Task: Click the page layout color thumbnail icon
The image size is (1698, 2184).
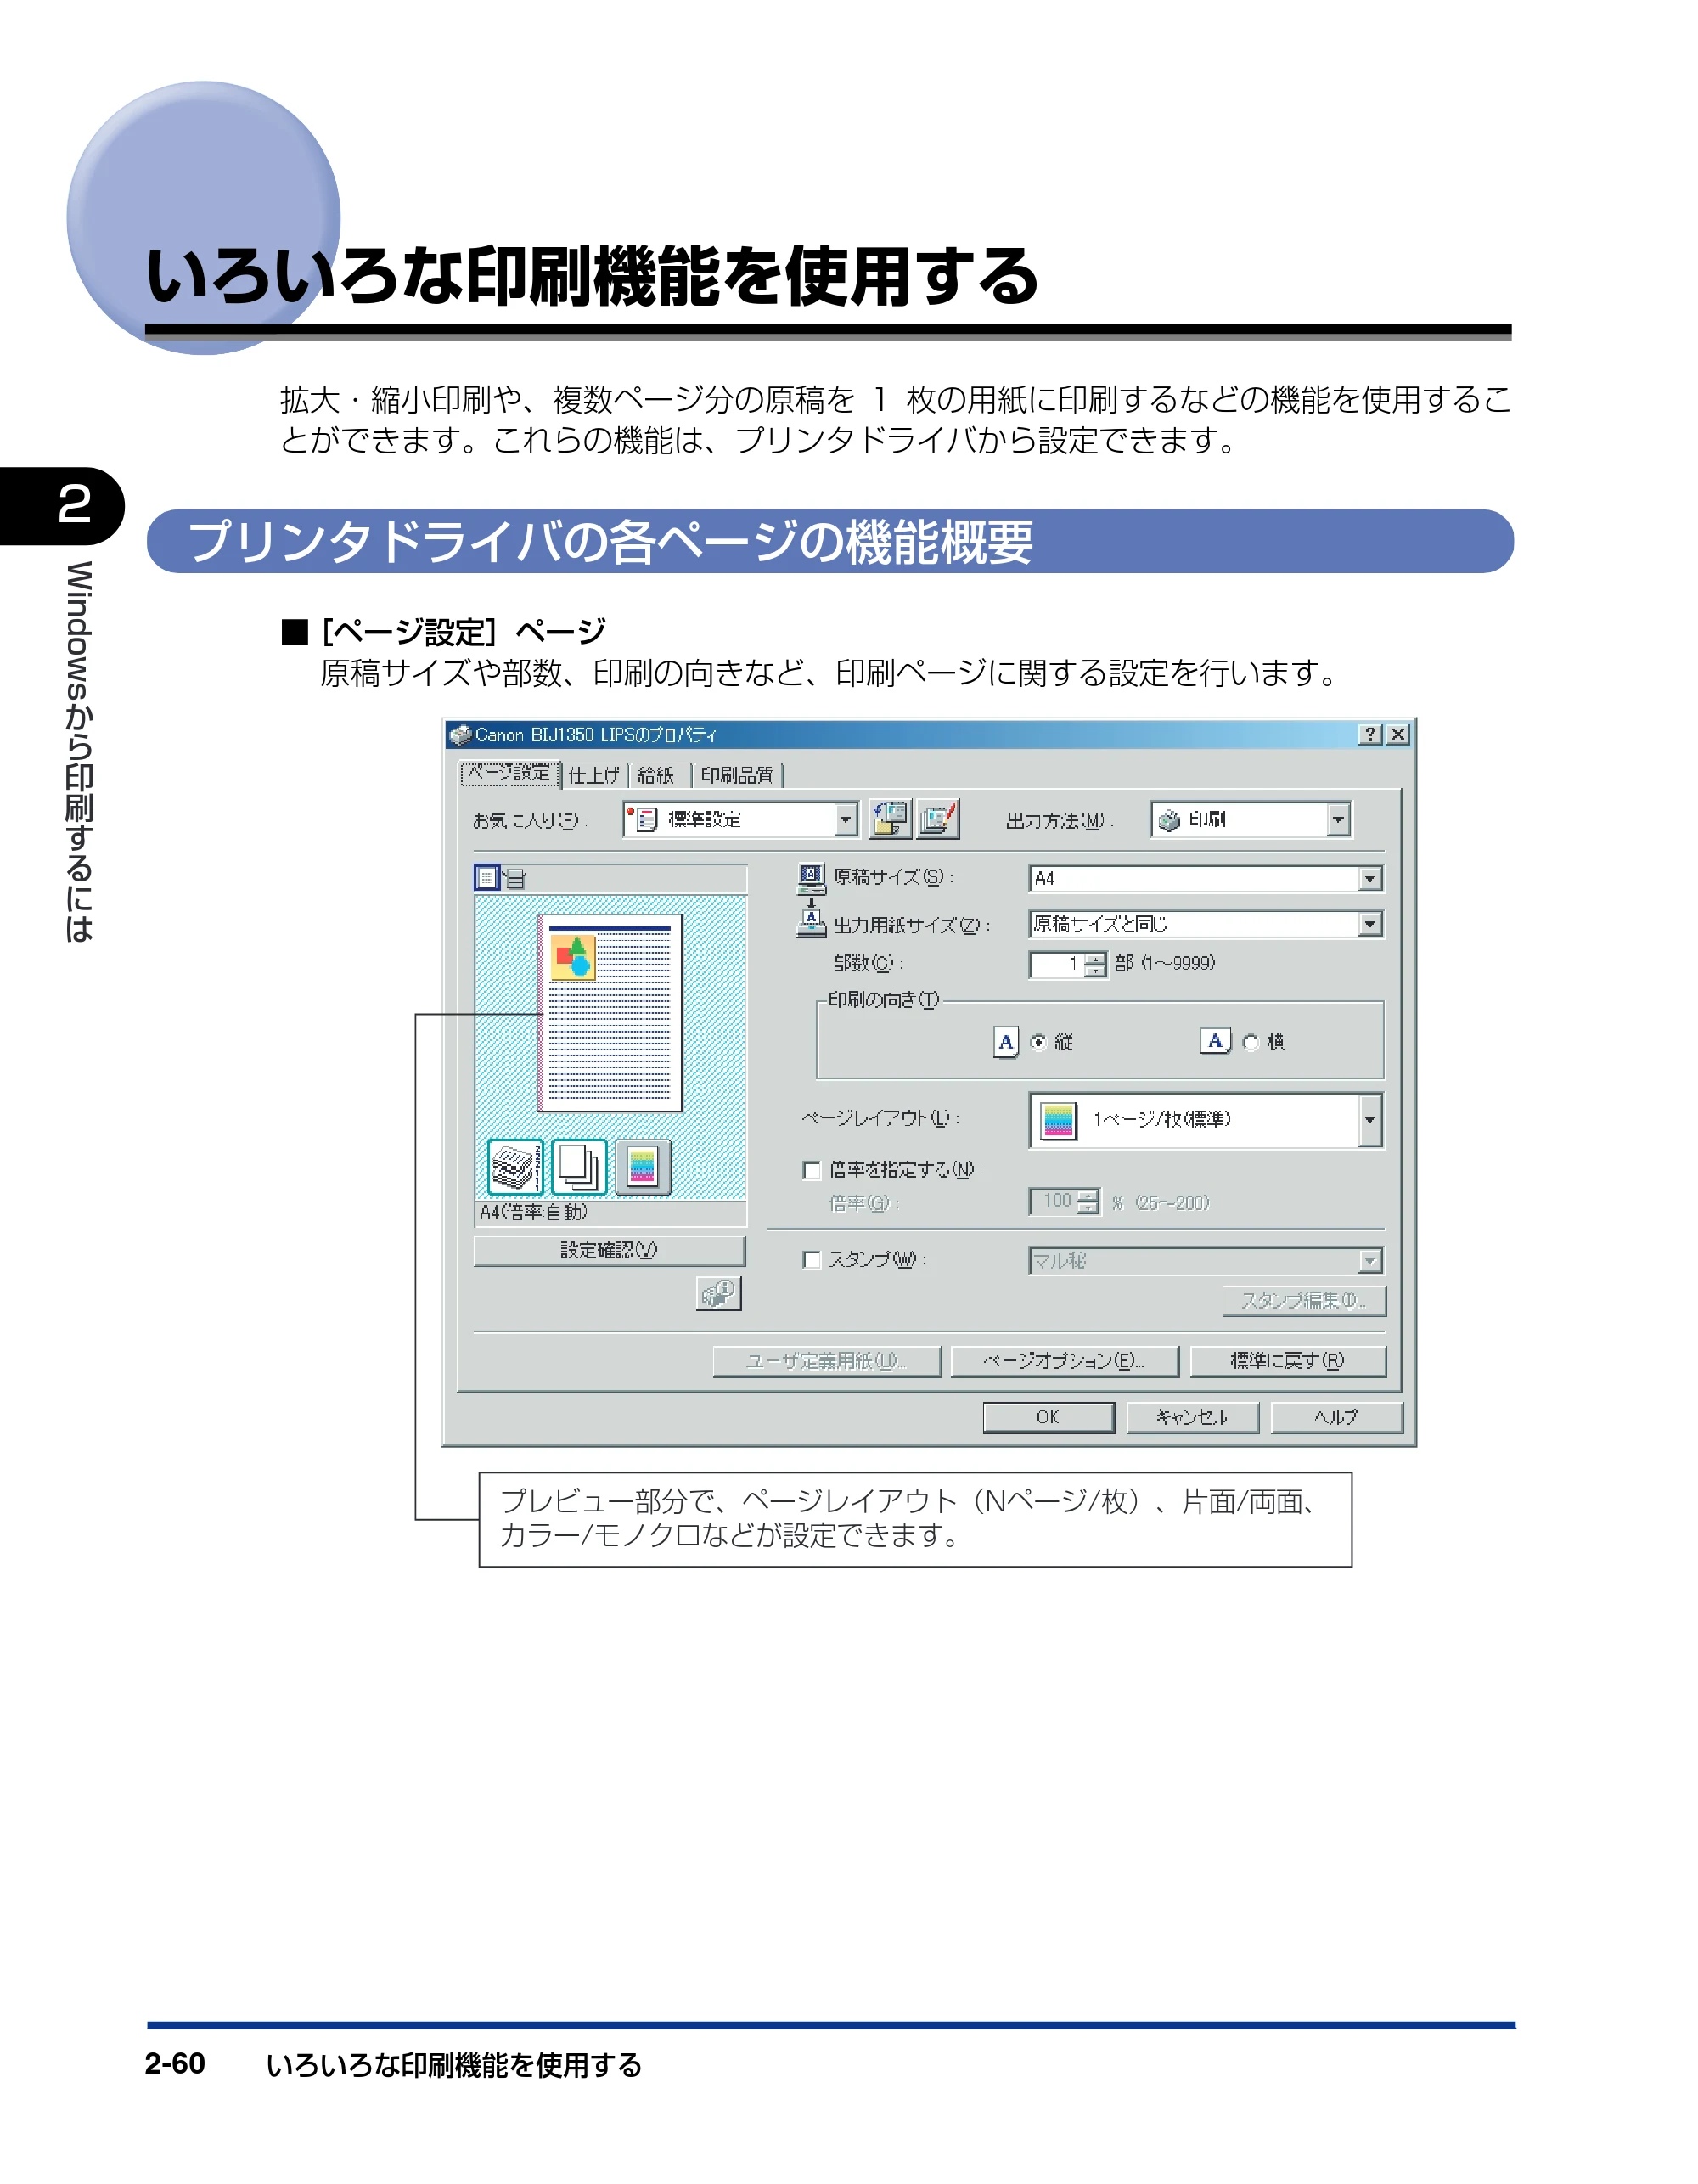Action: tap(1058, 1120)
